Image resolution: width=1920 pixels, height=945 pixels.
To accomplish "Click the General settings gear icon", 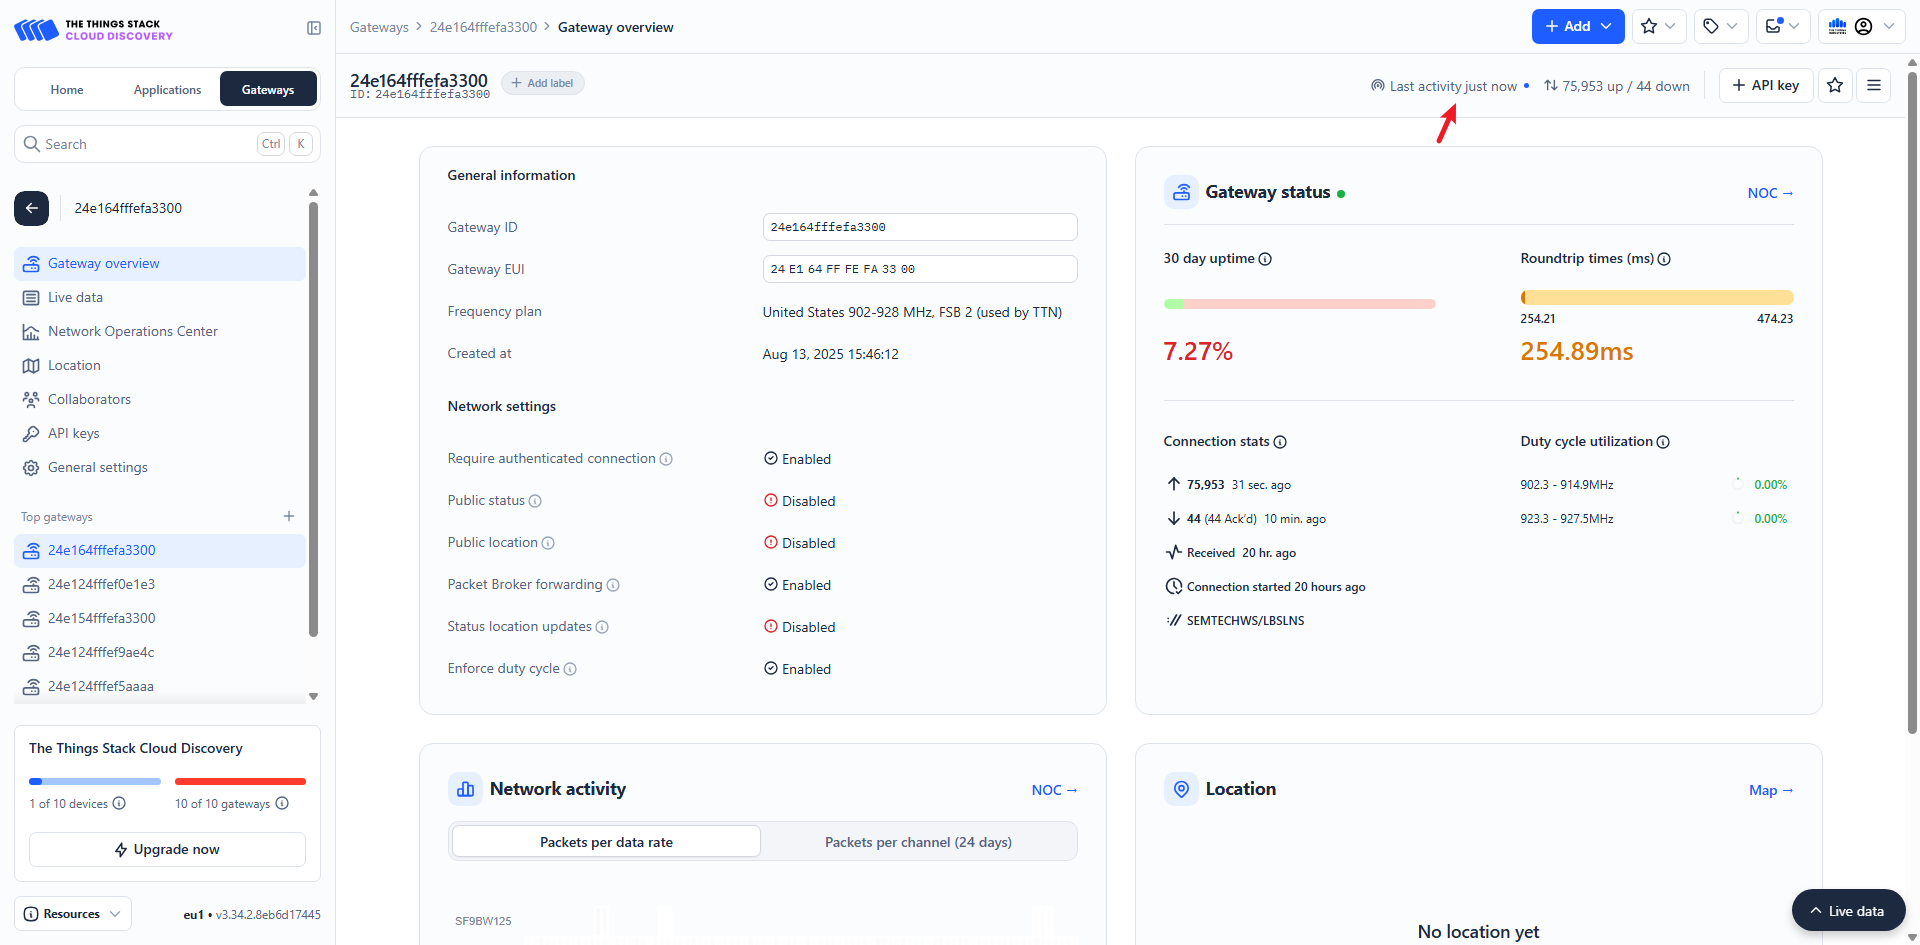I will pyautogui.click(x=31, y=468).
